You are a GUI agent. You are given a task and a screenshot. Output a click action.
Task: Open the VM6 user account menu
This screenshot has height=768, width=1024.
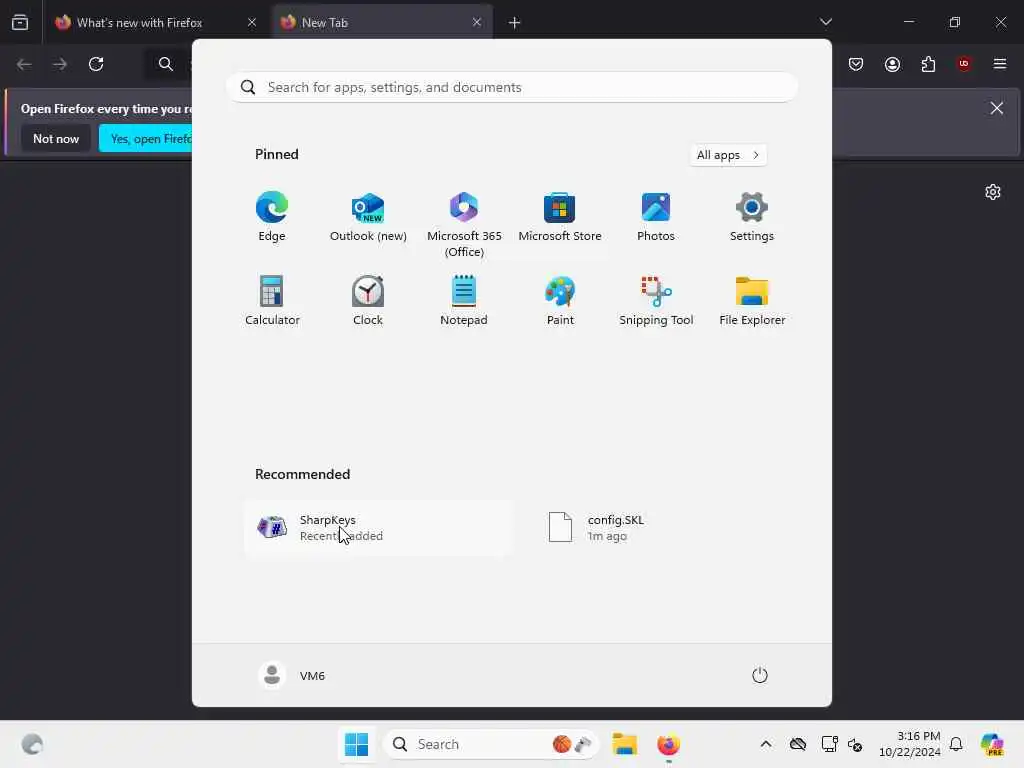(x=291, y=675)
